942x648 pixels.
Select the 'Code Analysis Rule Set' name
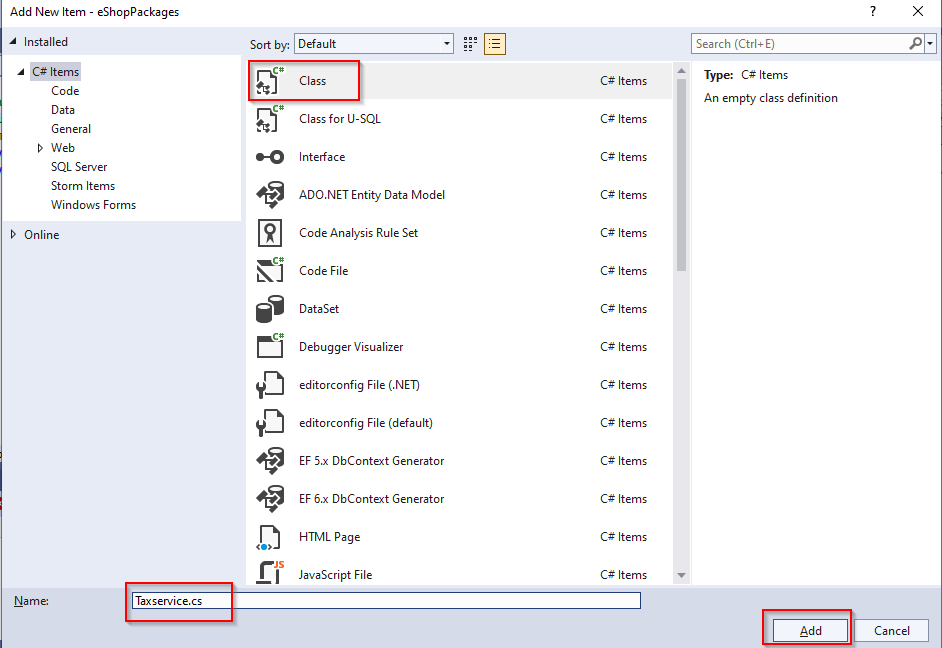[358, 232]
